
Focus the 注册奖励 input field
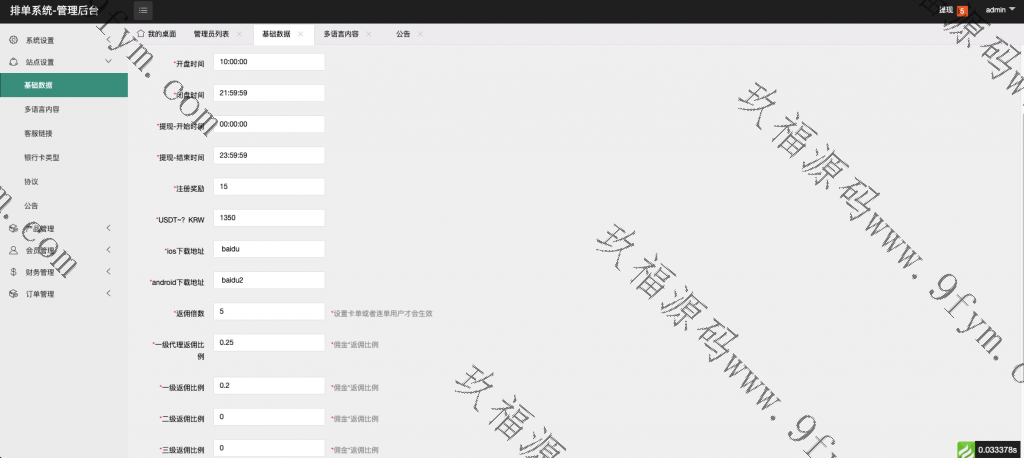click(x=269, y=187)
